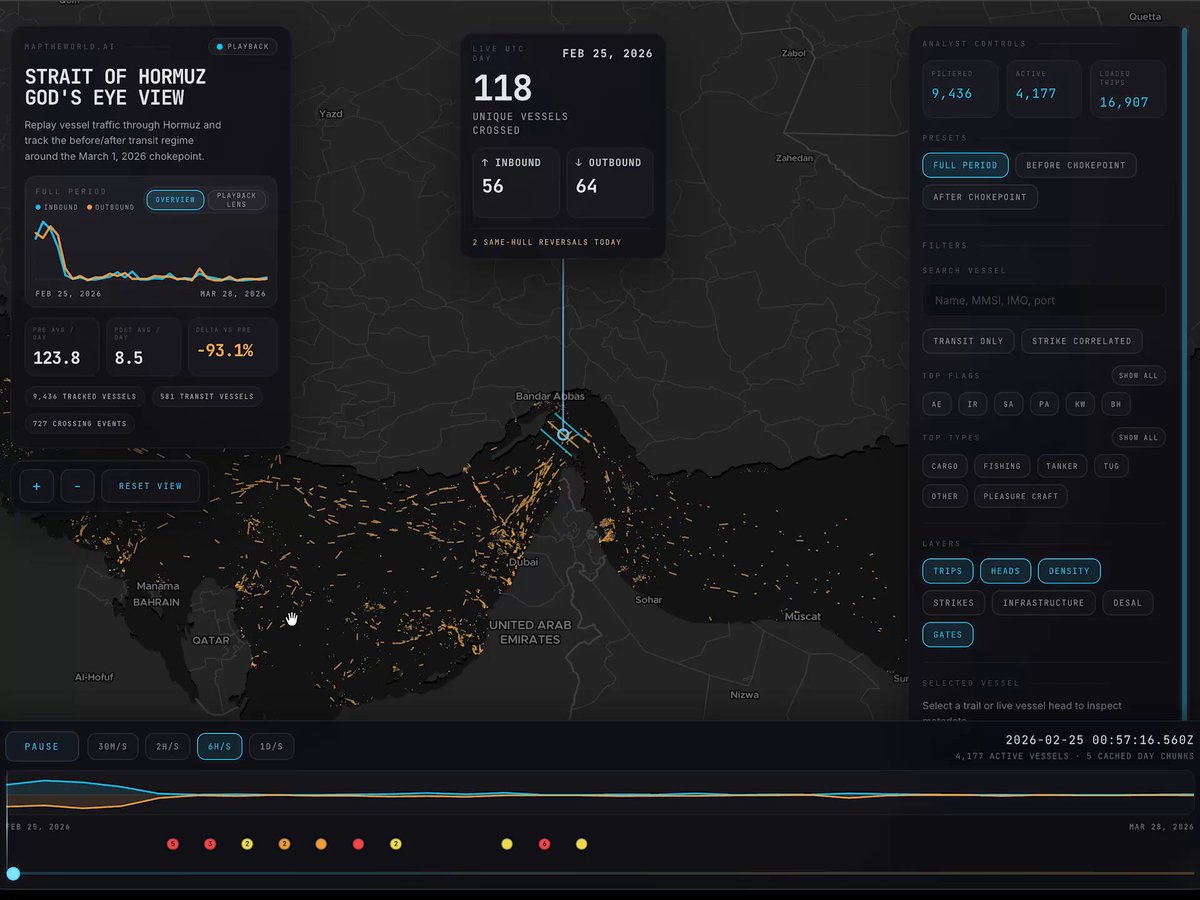The image size is (1200, 900).
Task: Select the Overview chart tab
Action: tap(175, 200)
